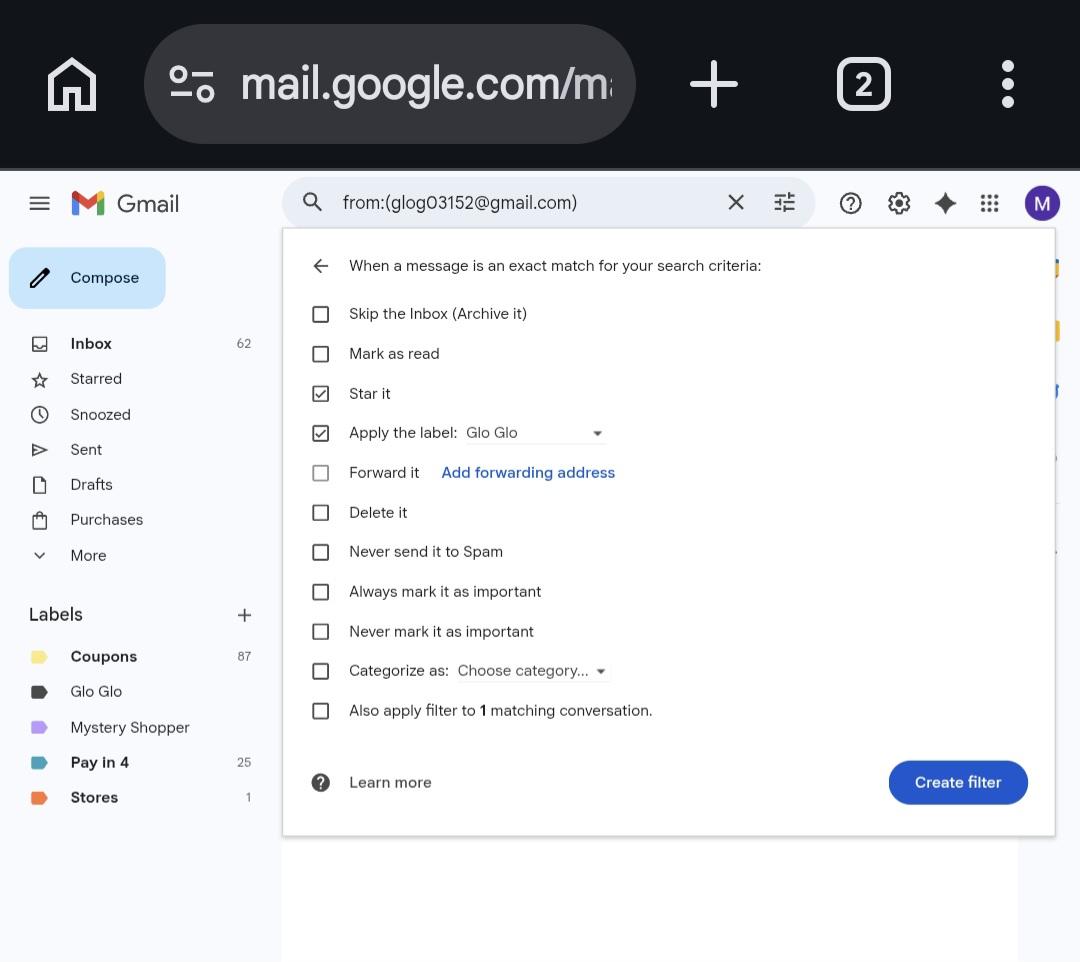Click the Labels section heading

56,614
